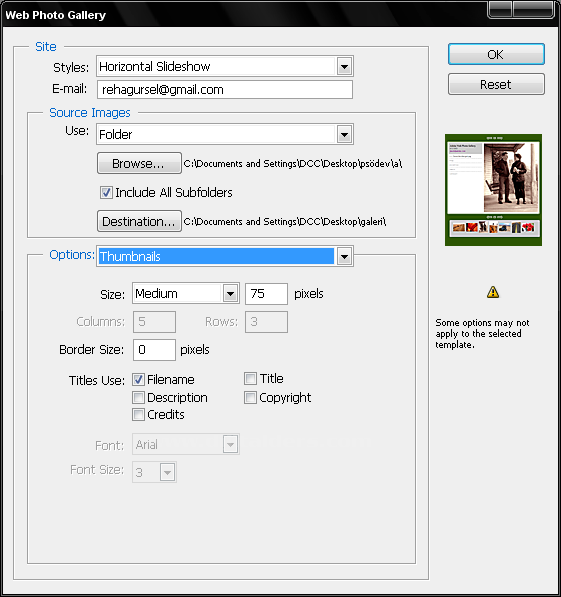Uncheck the Filename checkbox

point(138,379)
